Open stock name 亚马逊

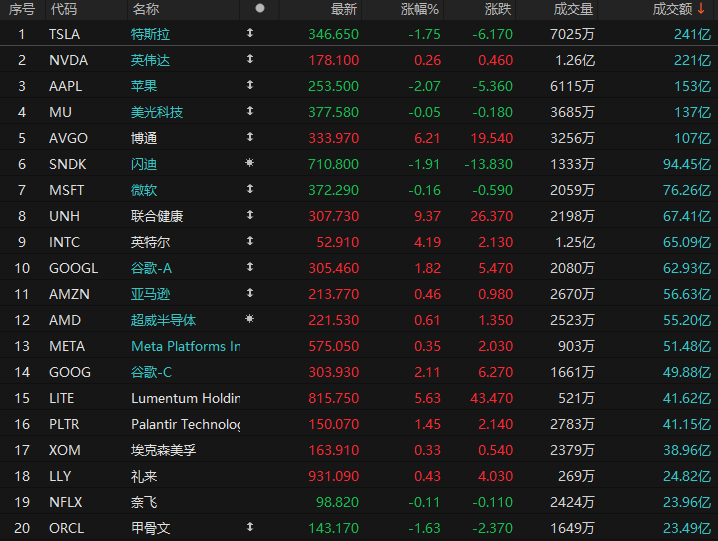(x=150, y=294)
